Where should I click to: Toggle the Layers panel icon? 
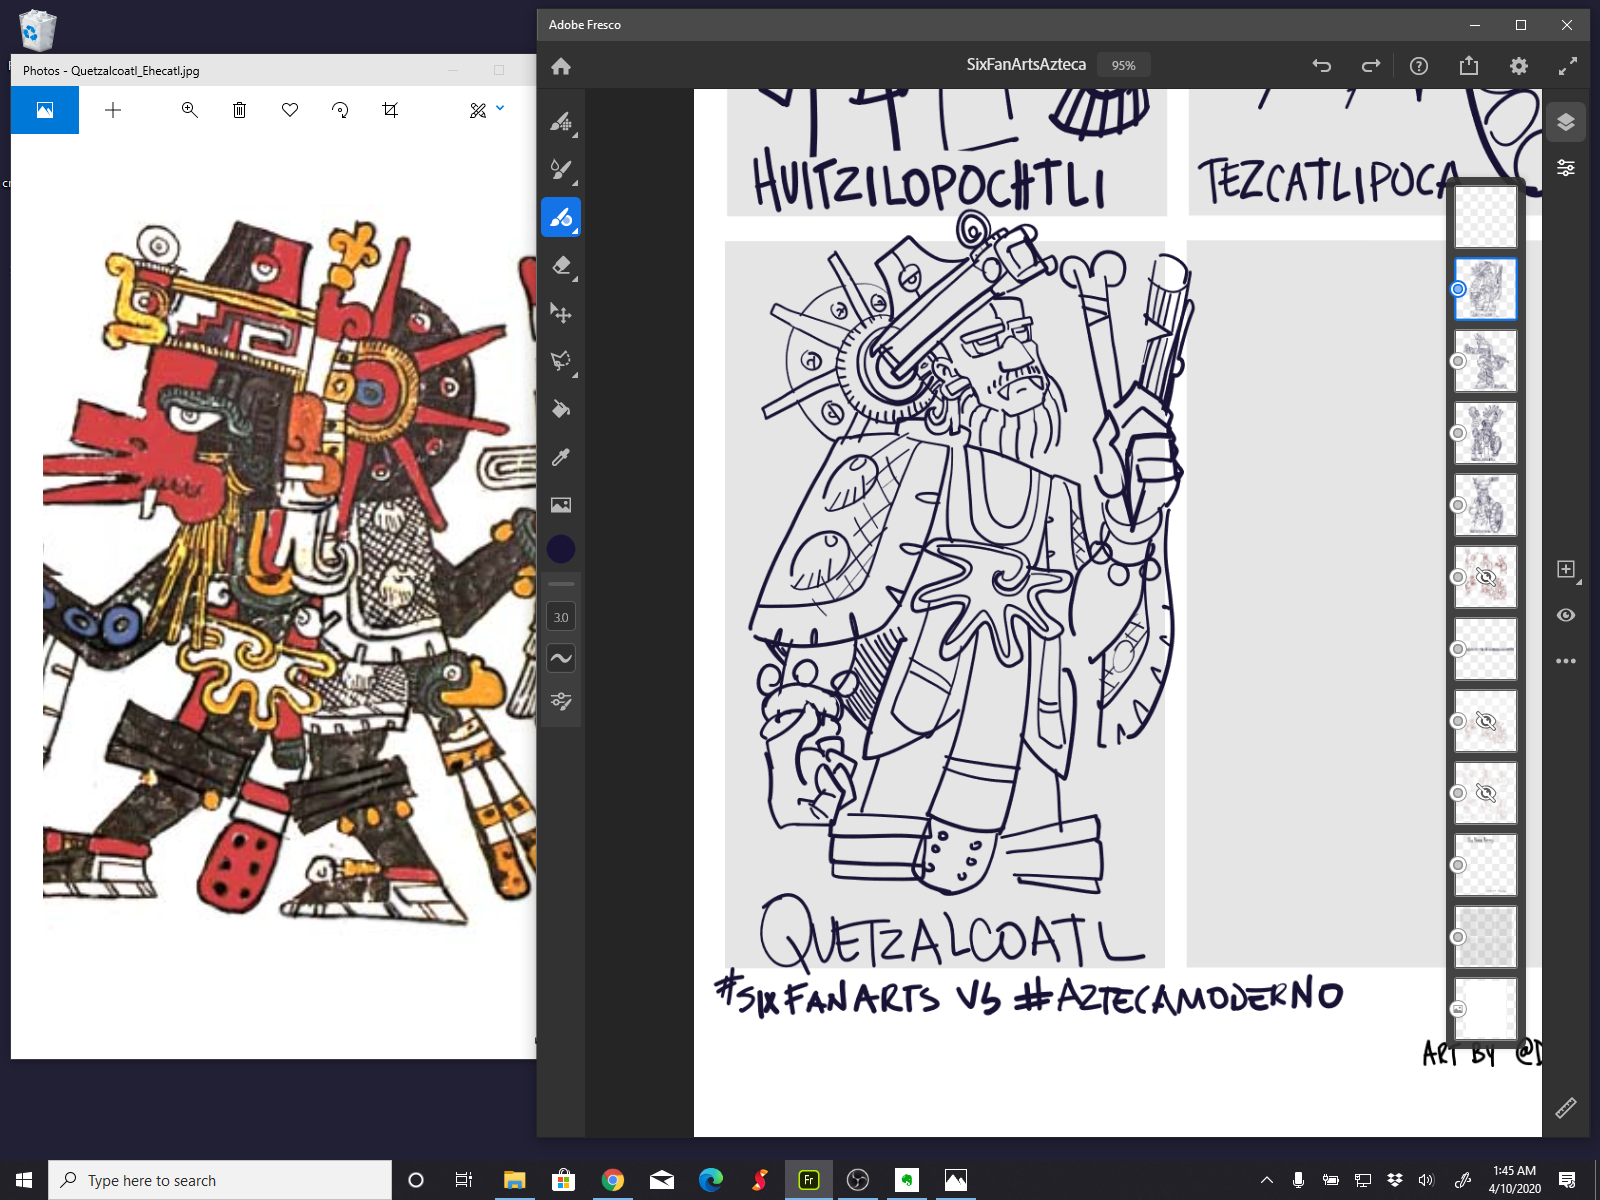pyautogui.click(x=1566, y=122)
